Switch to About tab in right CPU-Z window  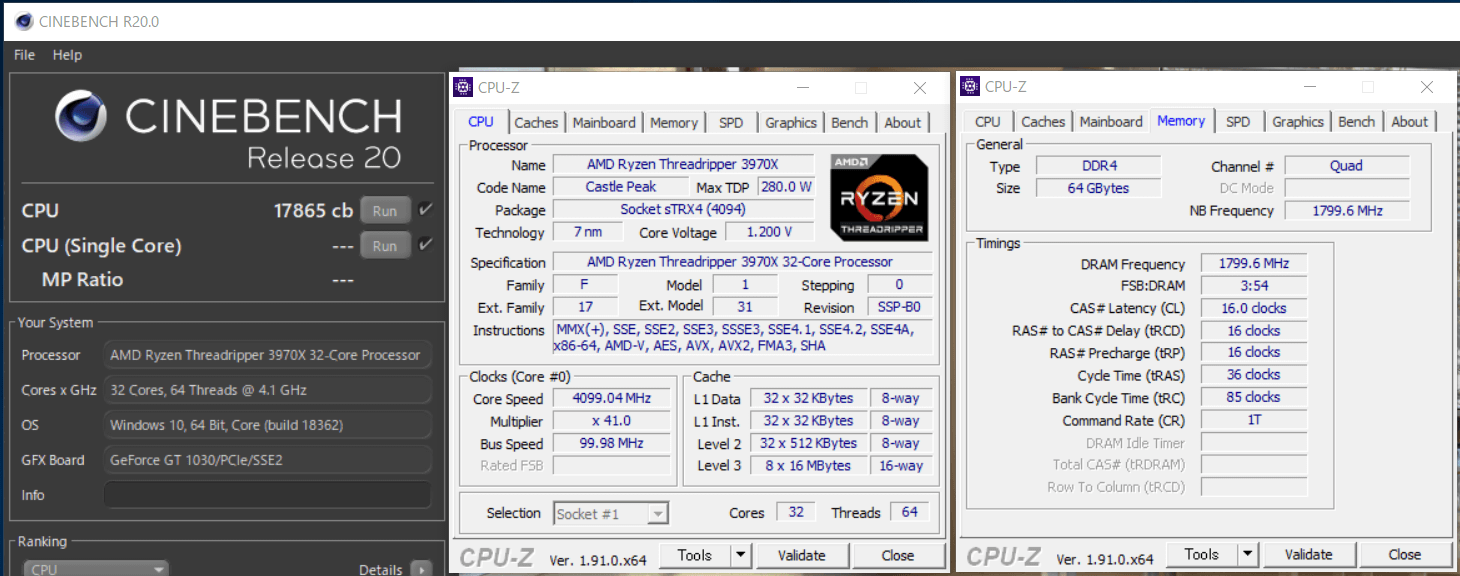1410,122
